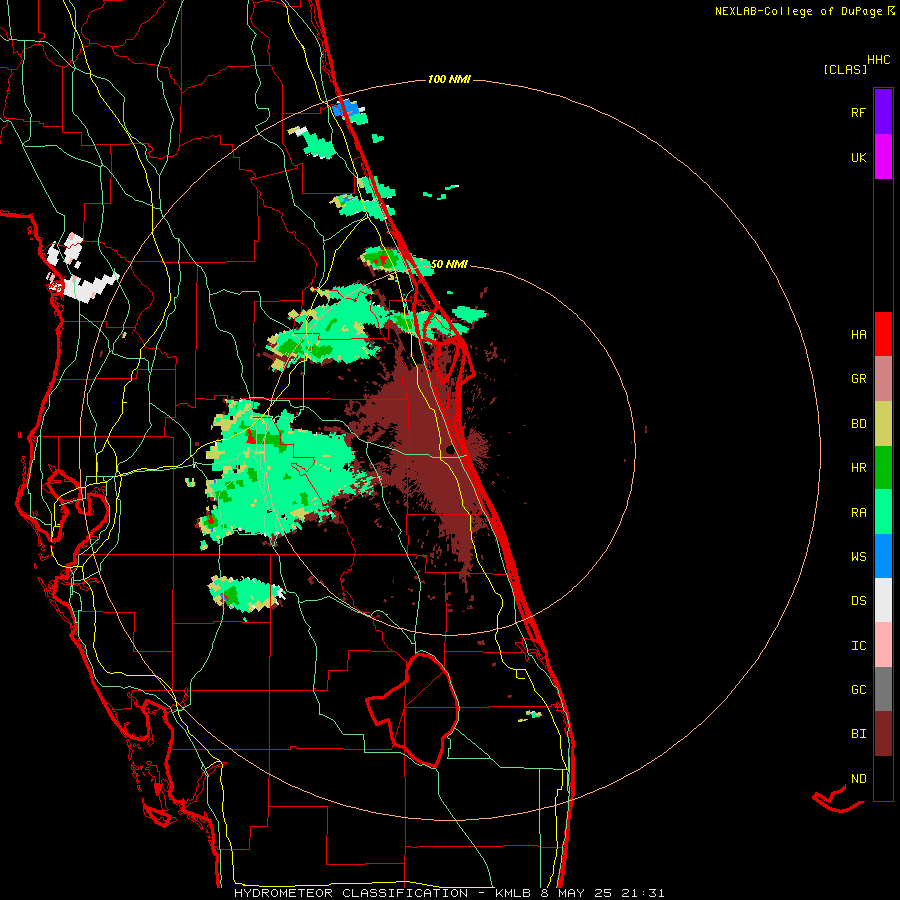The width and height of the screenshot is (900, 900).
Task: Click the DS white legend swatch
Action: tap(883, 600)
